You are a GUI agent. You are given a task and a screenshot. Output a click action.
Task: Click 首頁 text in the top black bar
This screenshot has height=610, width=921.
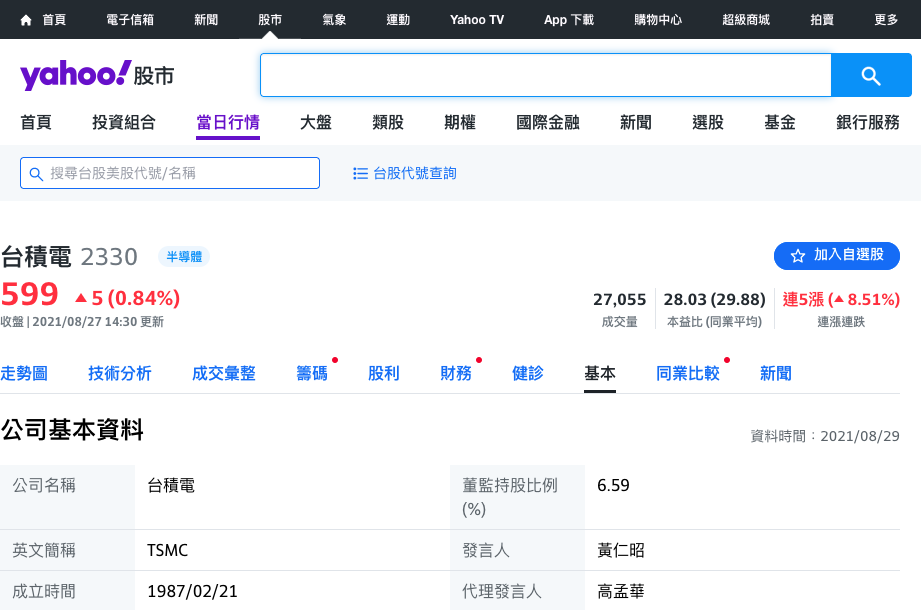tap(54, 20)
